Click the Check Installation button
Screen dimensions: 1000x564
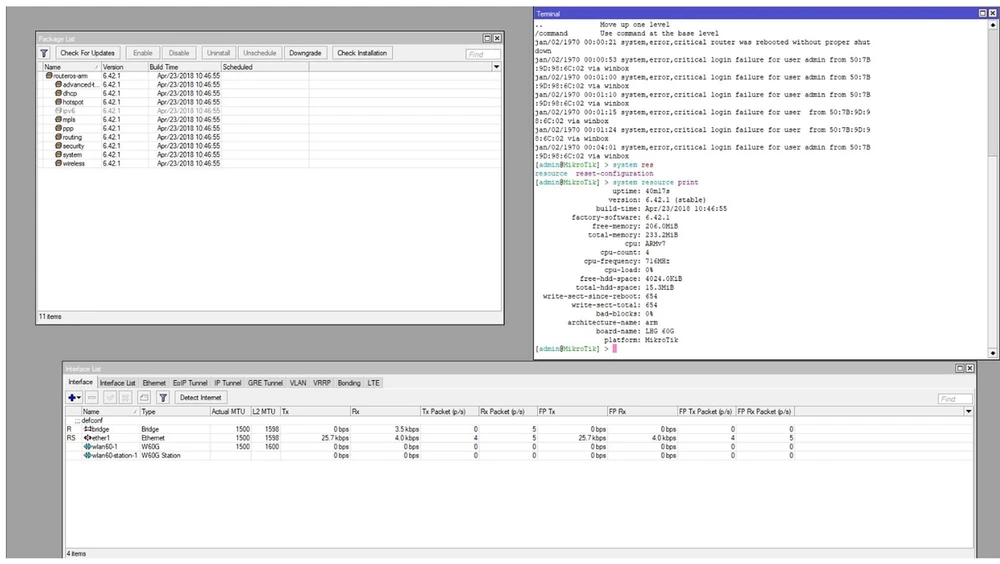coord(362,53)
